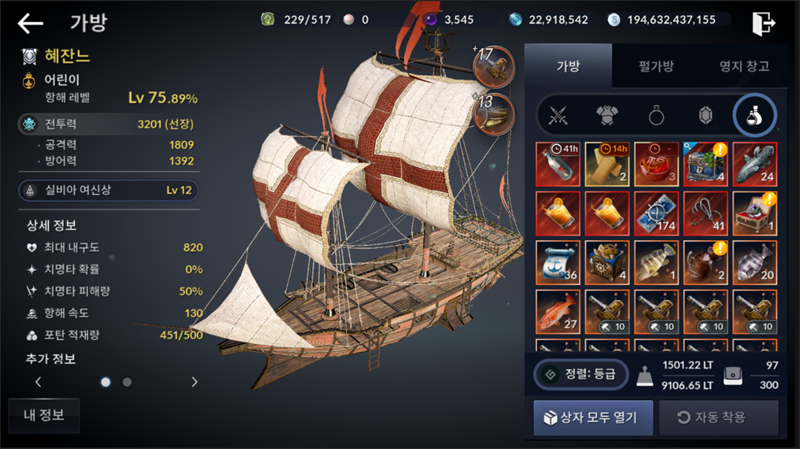
Task: Click the 자동 착용 button
Action: (x=718, y=417)
